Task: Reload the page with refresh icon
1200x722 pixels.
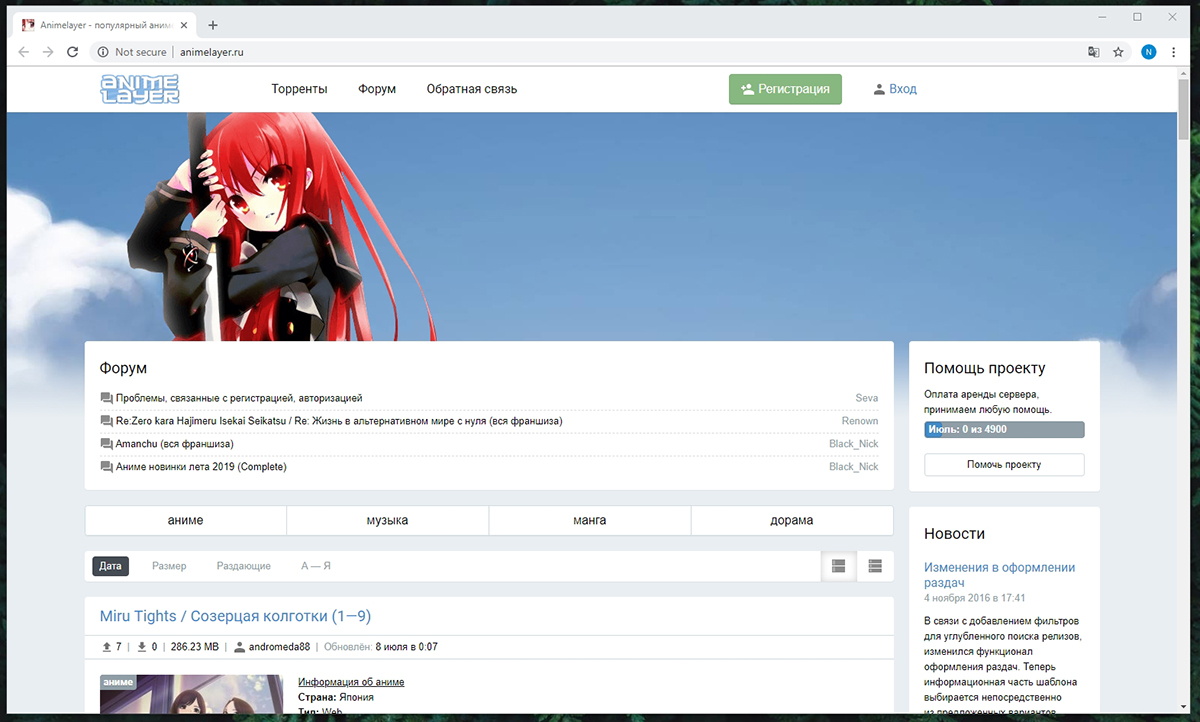Action: pos(73,52)
